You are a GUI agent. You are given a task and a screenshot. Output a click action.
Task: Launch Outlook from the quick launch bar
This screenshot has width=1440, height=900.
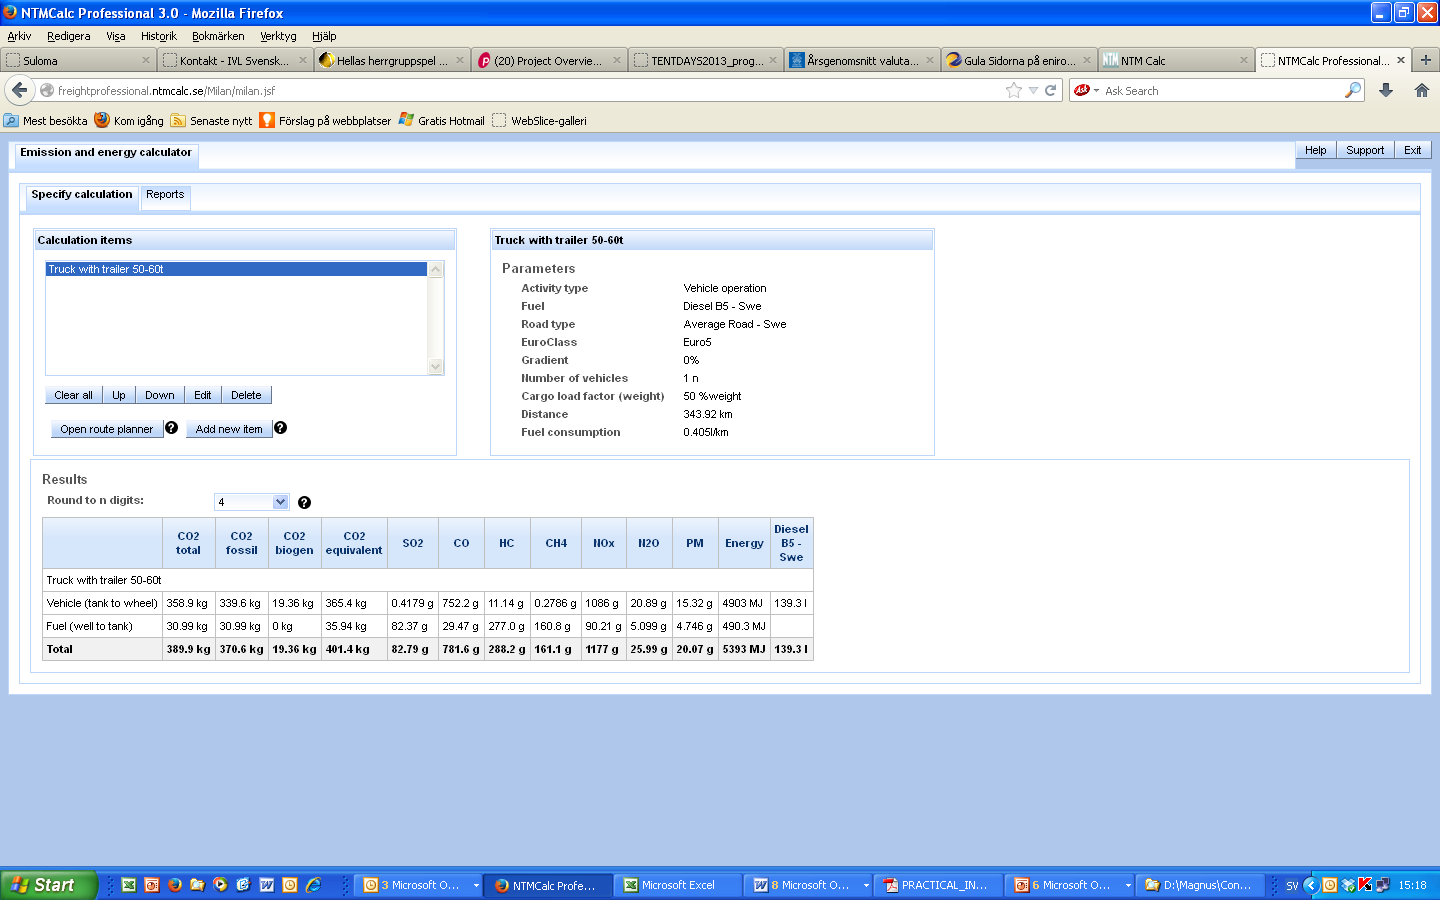(x=290, y=885)
